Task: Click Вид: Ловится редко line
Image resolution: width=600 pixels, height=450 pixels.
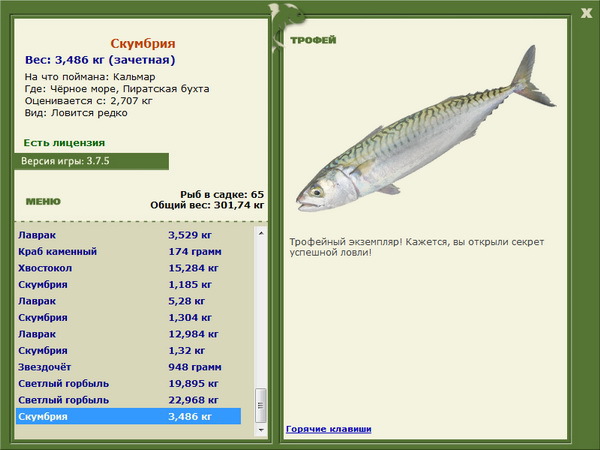Action: pyautogui.click(x=76, y=113)
